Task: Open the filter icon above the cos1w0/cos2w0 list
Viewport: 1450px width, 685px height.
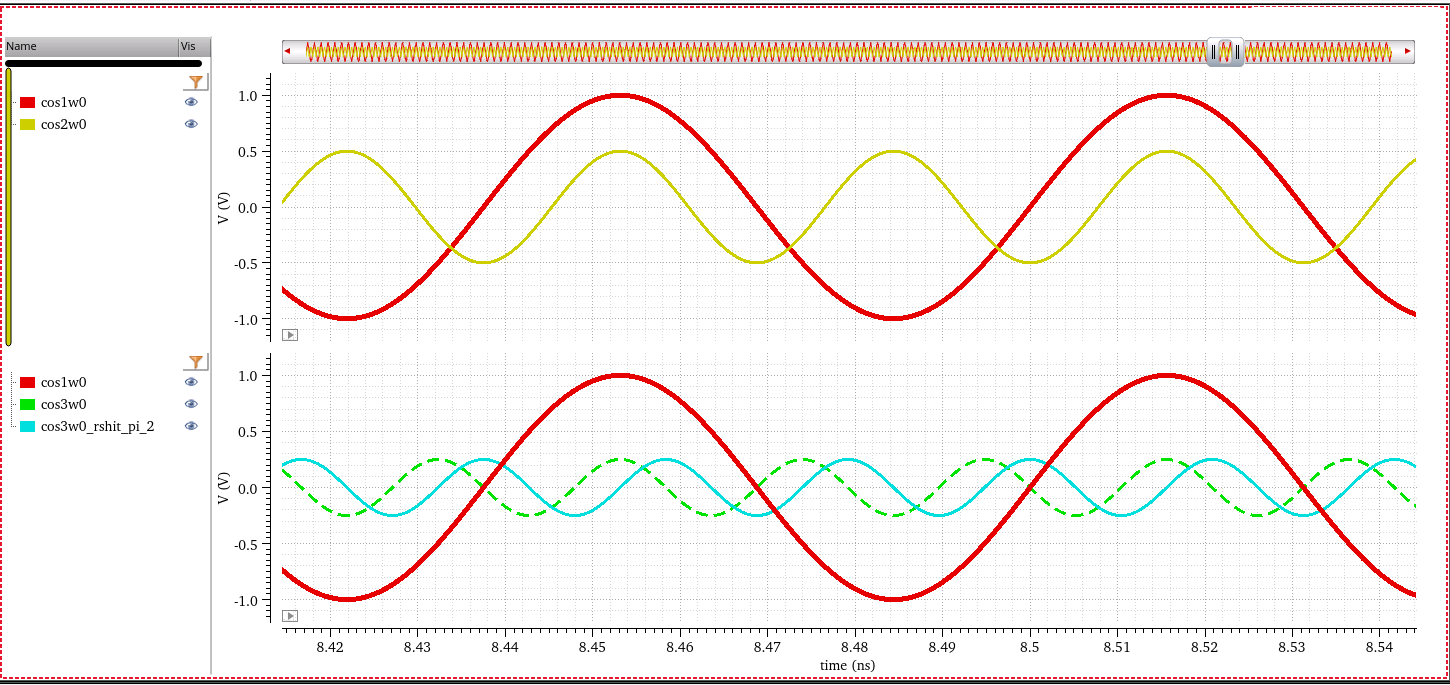Action: coord(196,81)
